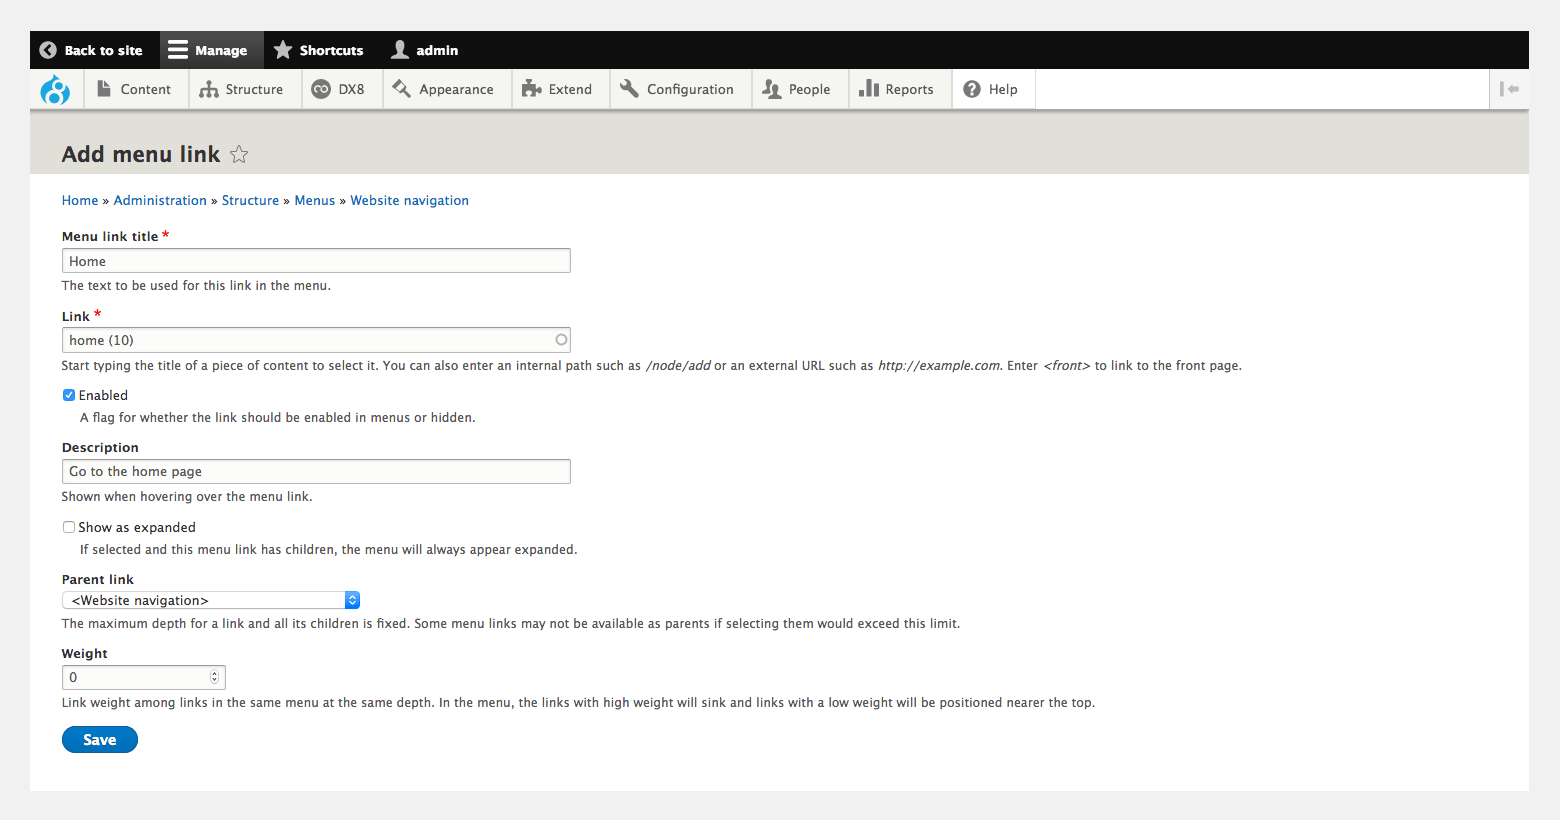Screen dimensions: 1560x820
Task: Click the Help question mark icon
Action: coord(972,89)
